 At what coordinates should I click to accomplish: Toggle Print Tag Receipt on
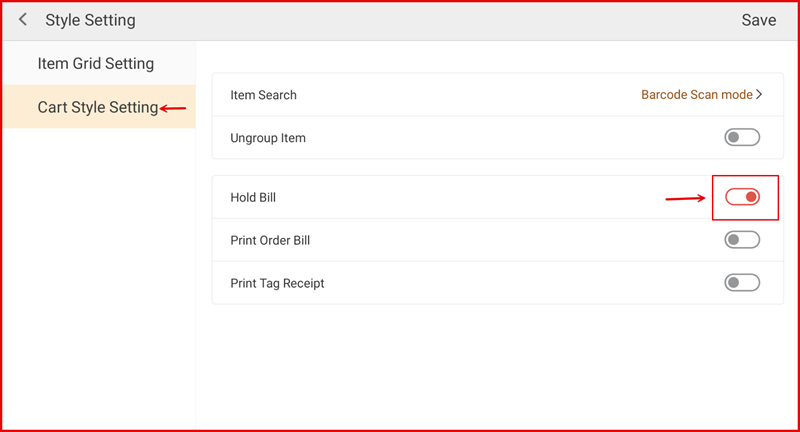point(741,283)
